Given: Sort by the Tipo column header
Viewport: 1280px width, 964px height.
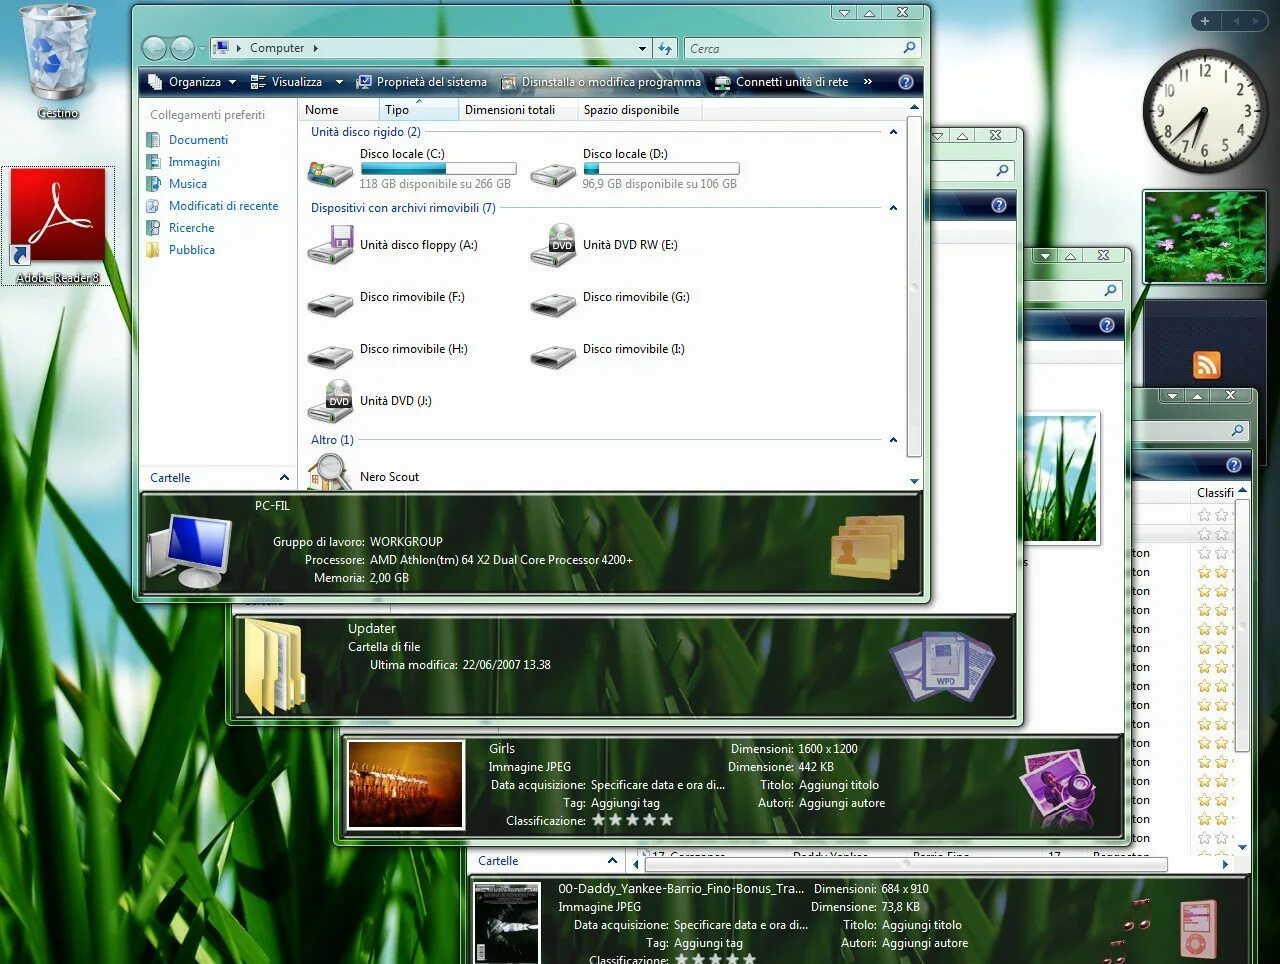Looking at the screenshot, I should pyautogui.click(x=419, y=110).
